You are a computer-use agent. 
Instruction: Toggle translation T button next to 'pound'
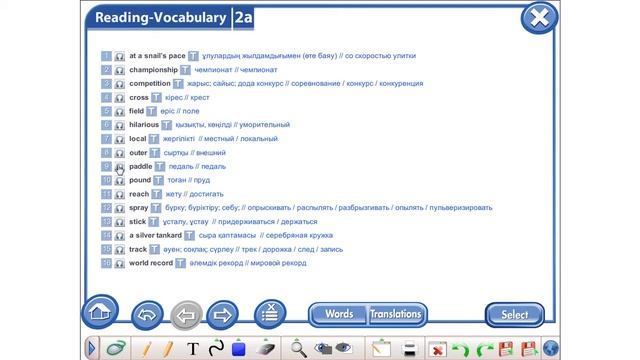tap(158, 180)
